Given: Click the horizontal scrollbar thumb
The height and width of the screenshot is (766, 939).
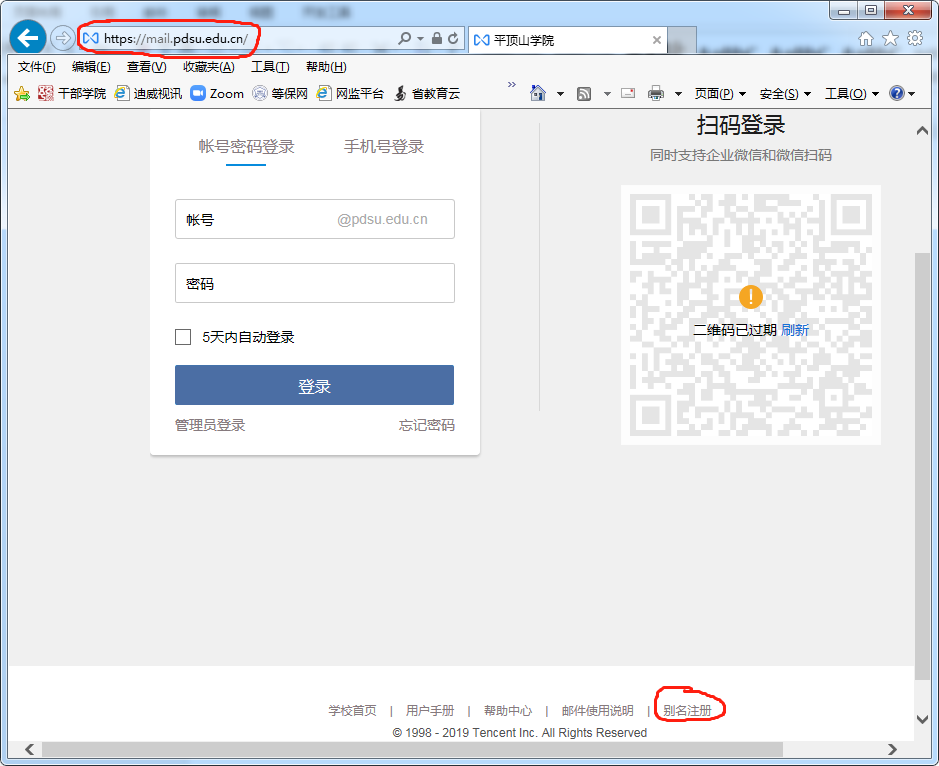Looking at the screenshot, I should [x=412, y=749].
